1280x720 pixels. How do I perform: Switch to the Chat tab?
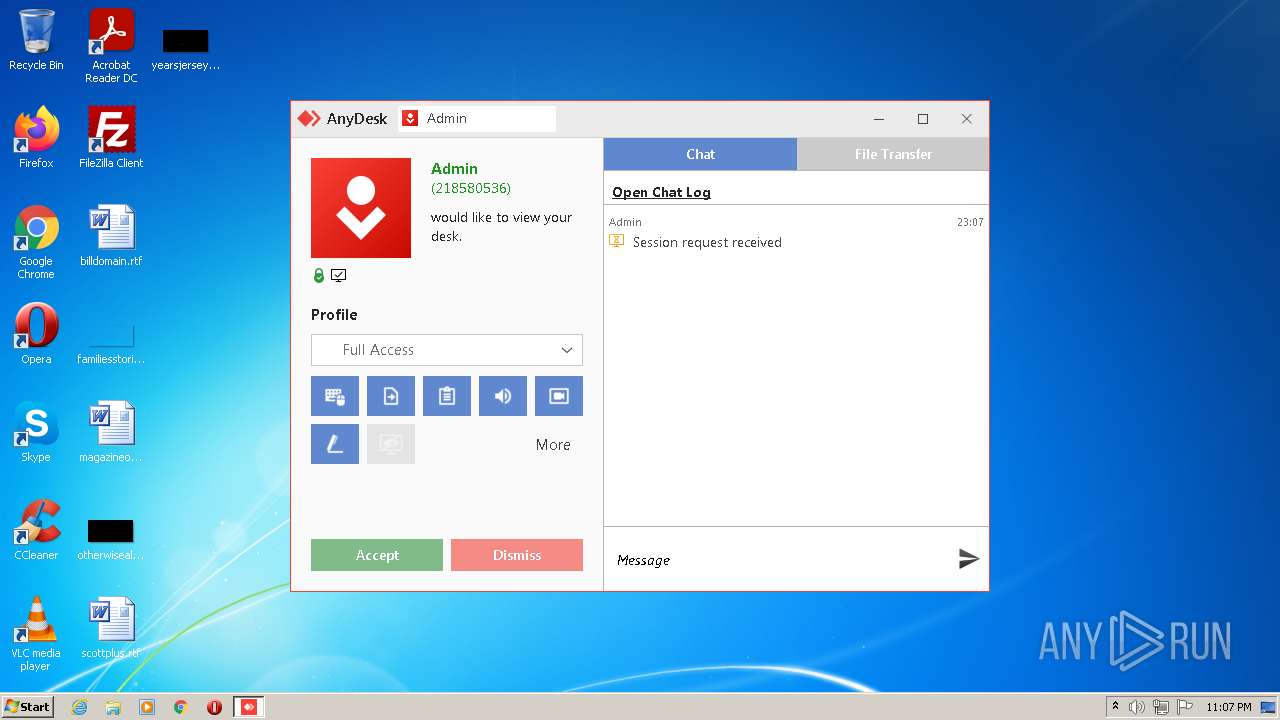[700, 154]
